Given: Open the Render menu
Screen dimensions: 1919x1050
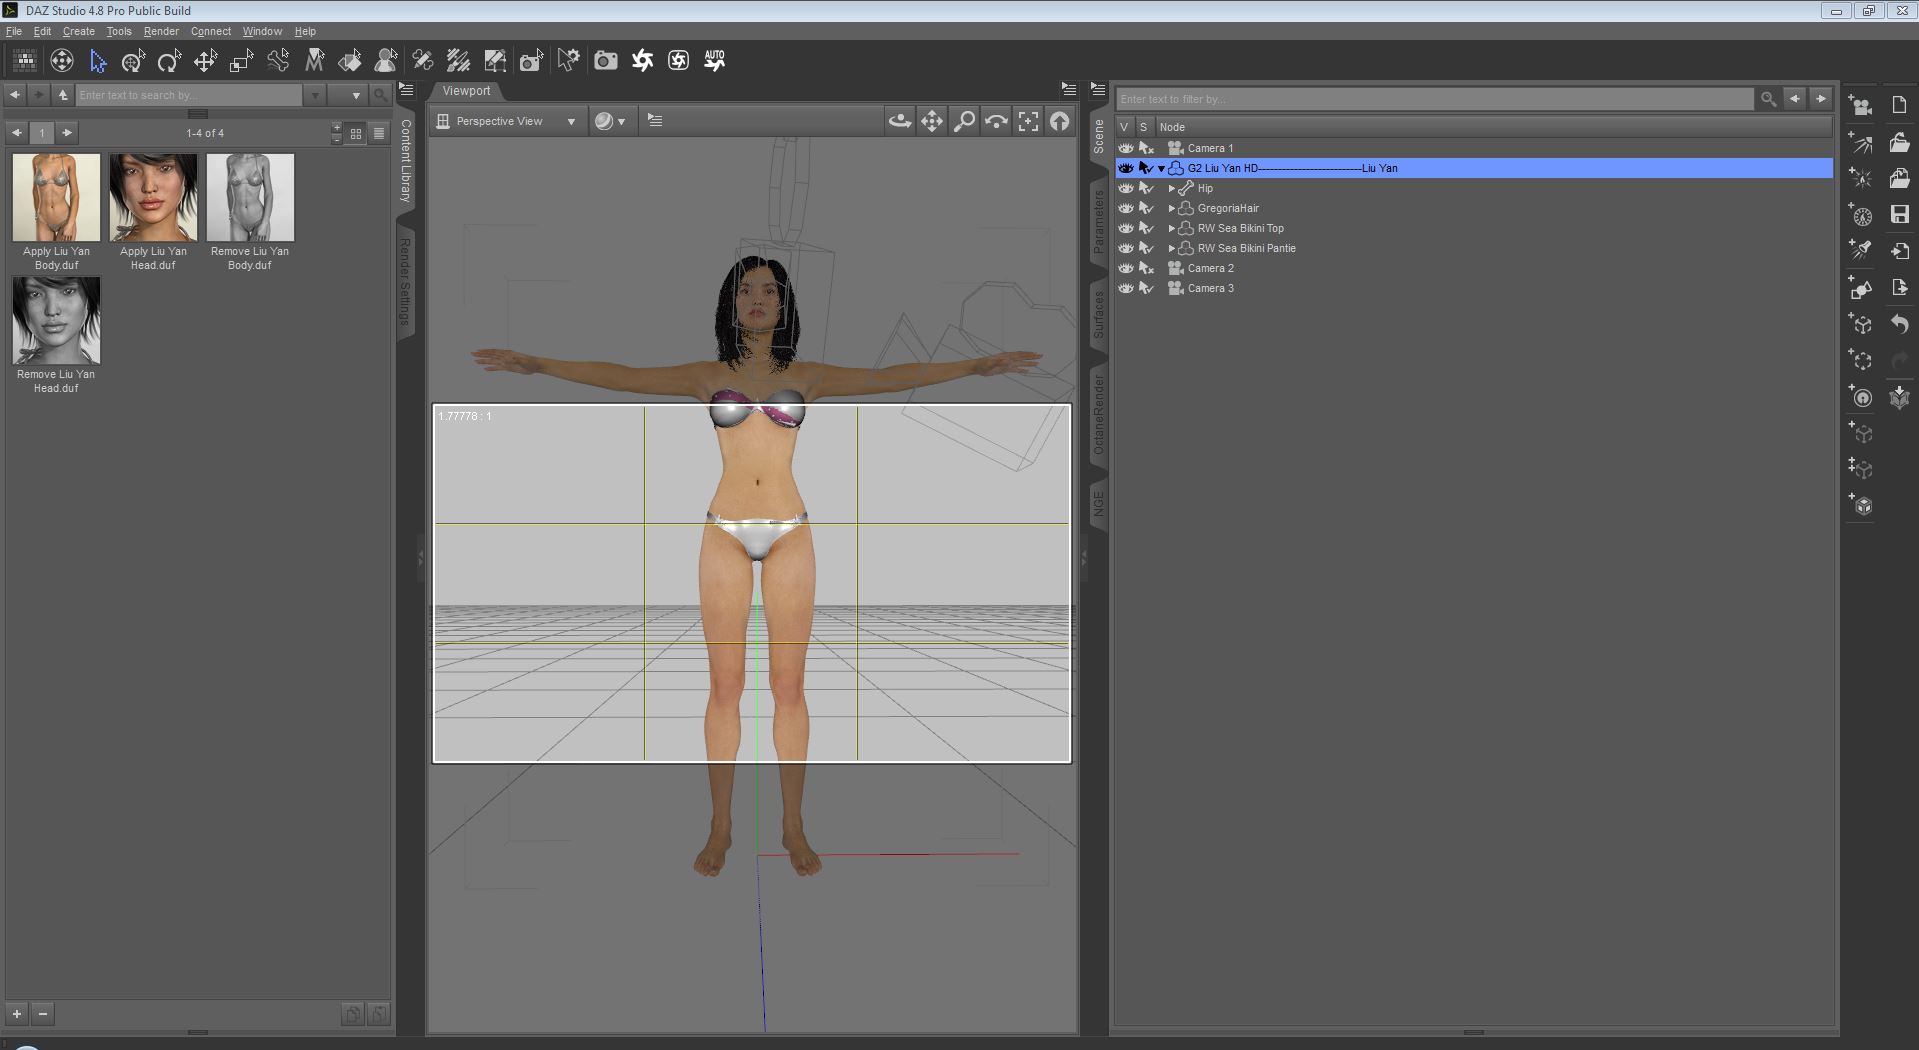Looking at the screenshot, I should 160,31.
